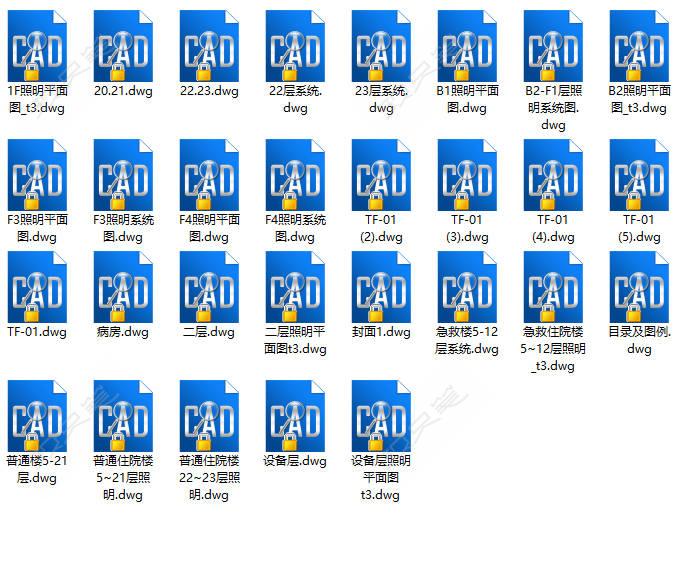
Task: Click the label text B1照明平面图.dwg
Action: tap(467, 99)
